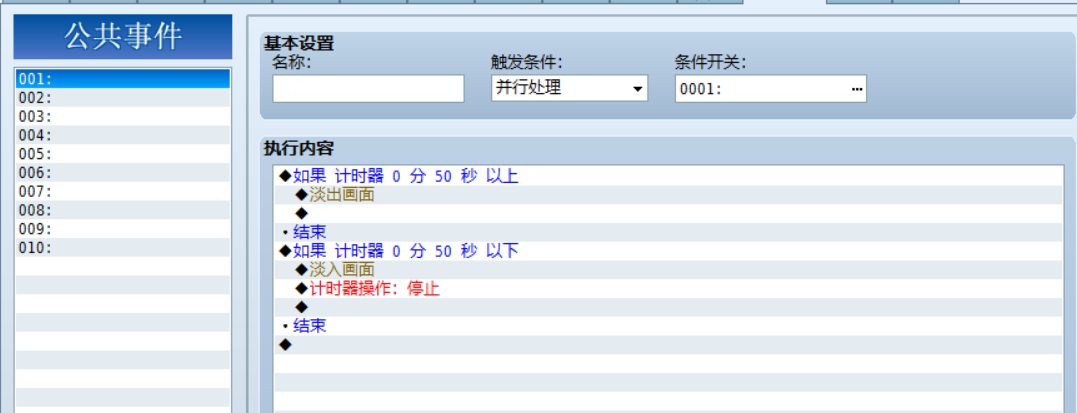Select common event 010 in the list

(123, 247)
